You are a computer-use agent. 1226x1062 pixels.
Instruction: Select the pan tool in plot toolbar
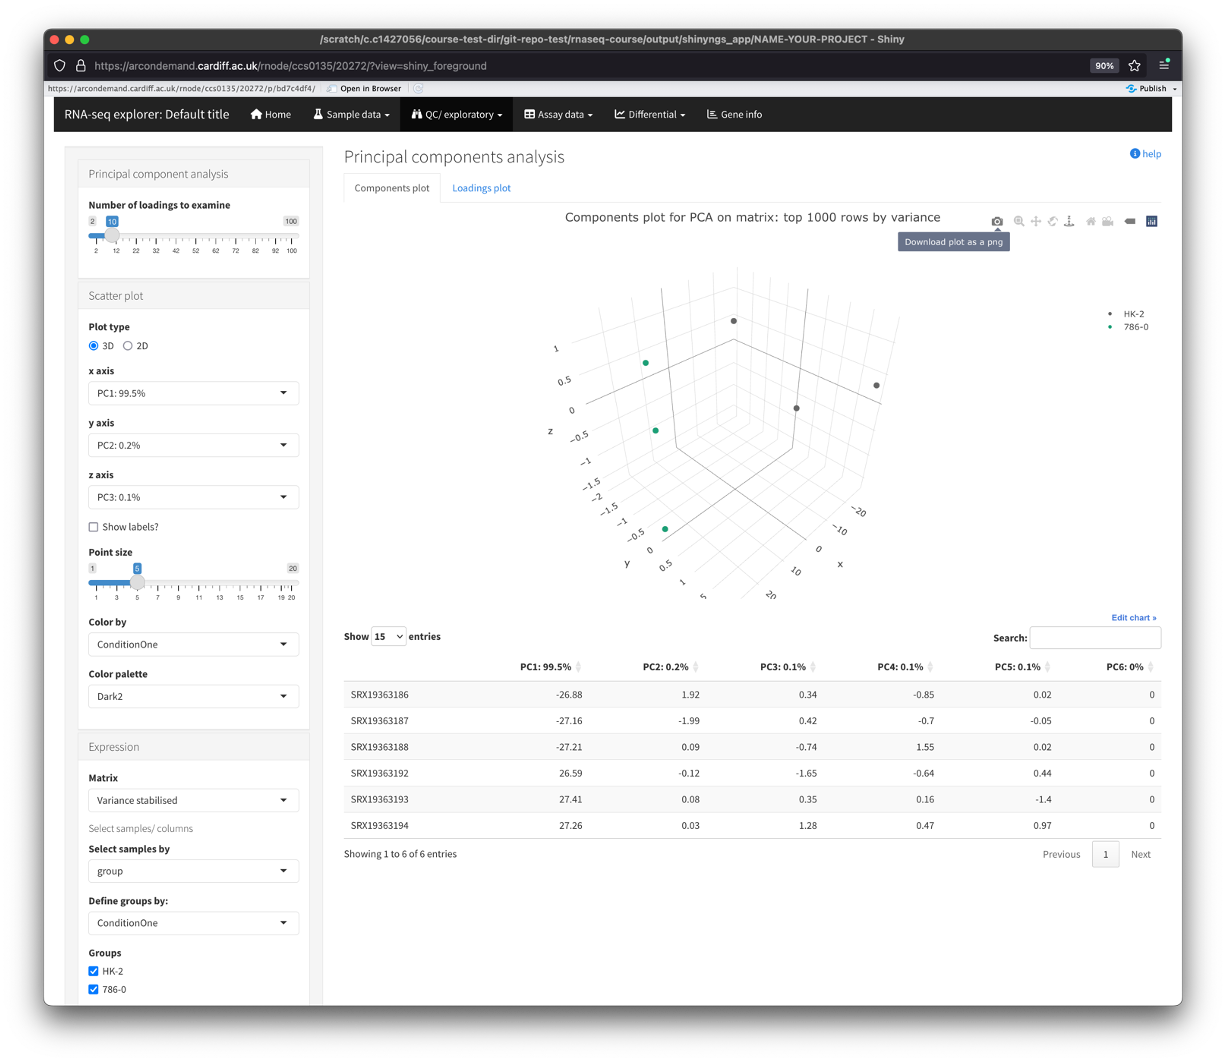[x=1036, y=221]
